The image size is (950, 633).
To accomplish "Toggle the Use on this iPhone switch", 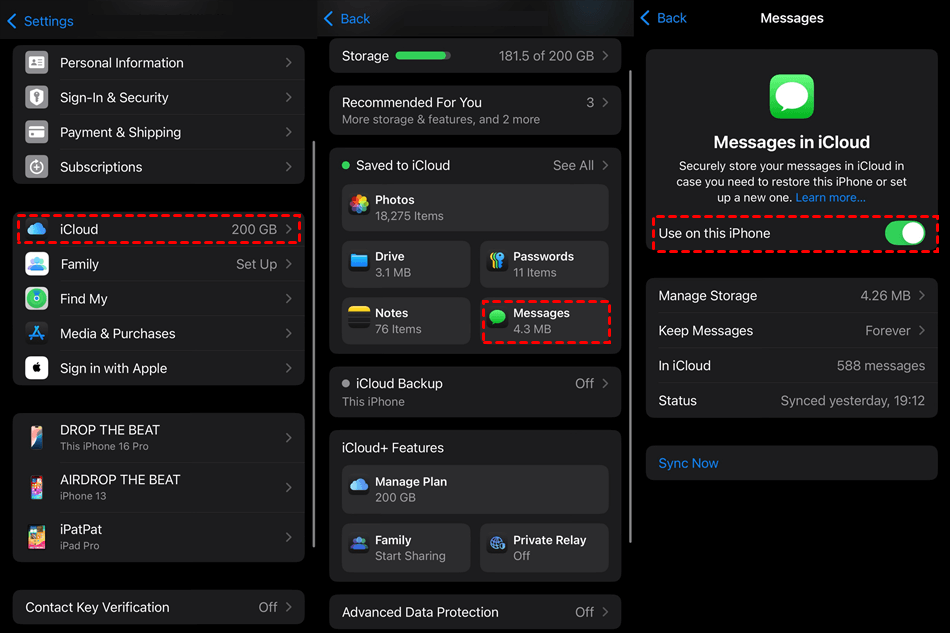I will 905,233.
